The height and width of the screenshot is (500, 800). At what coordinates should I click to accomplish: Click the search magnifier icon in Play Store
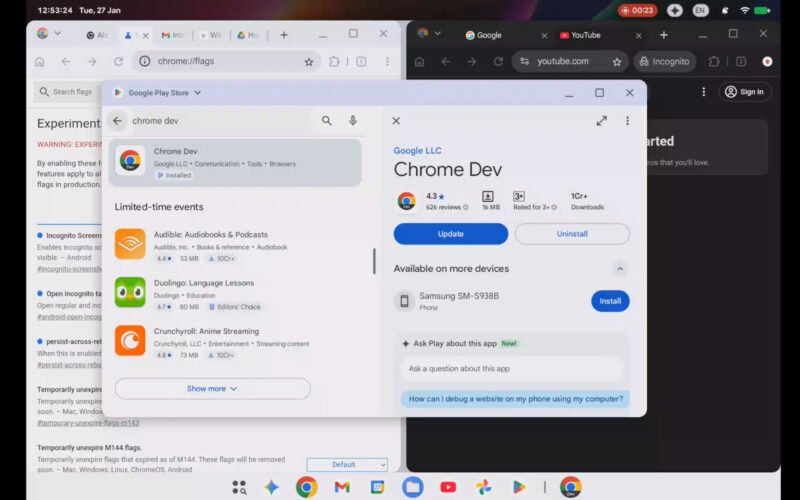[x=326, y=121]
